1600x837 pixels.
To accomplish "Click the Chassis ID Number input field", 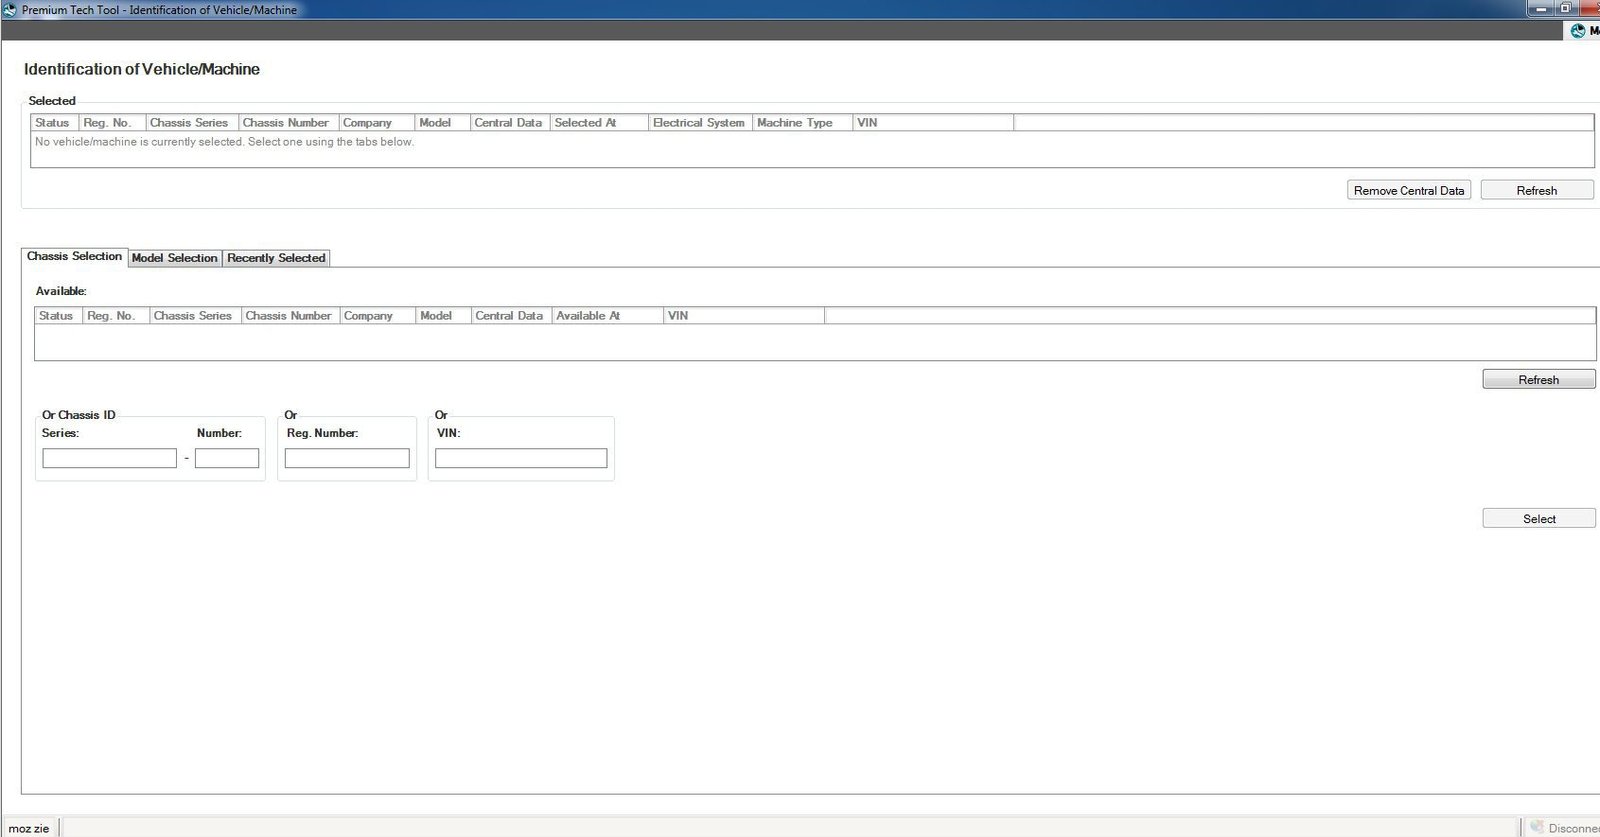I will coord(227,458).
